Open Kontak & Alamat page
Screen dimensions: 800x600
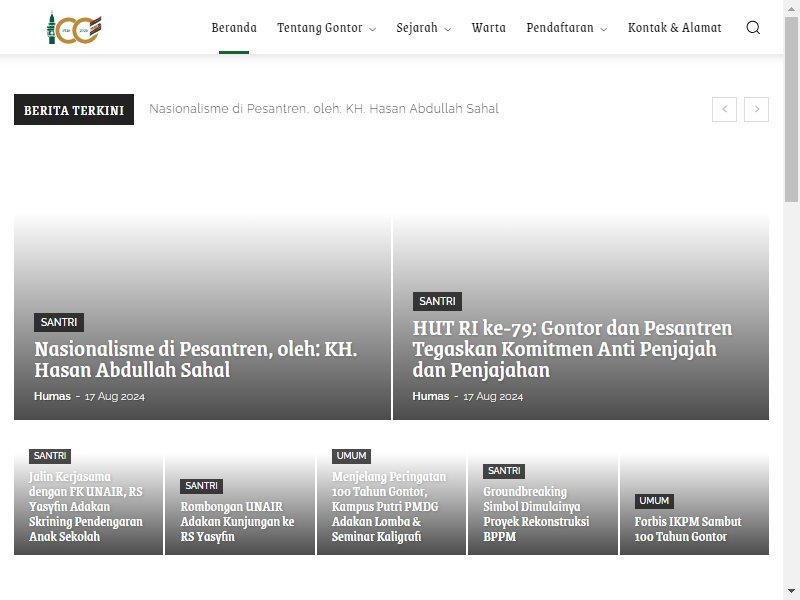pos(674,28)
